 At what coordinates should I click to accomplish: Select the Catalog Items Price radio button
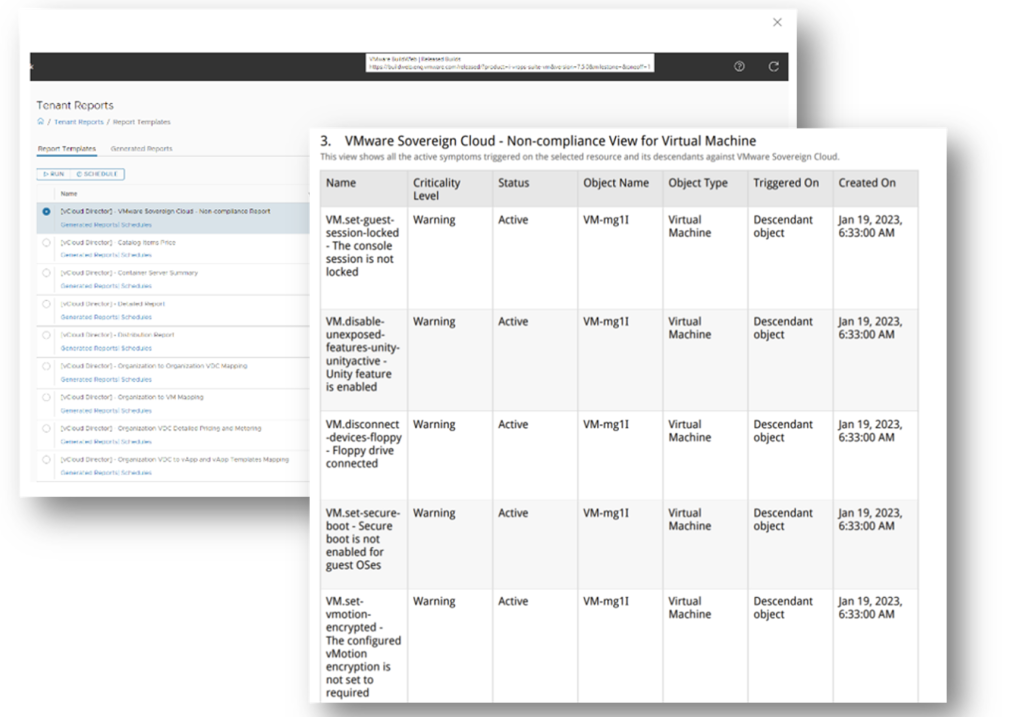(x=46, y=242)
